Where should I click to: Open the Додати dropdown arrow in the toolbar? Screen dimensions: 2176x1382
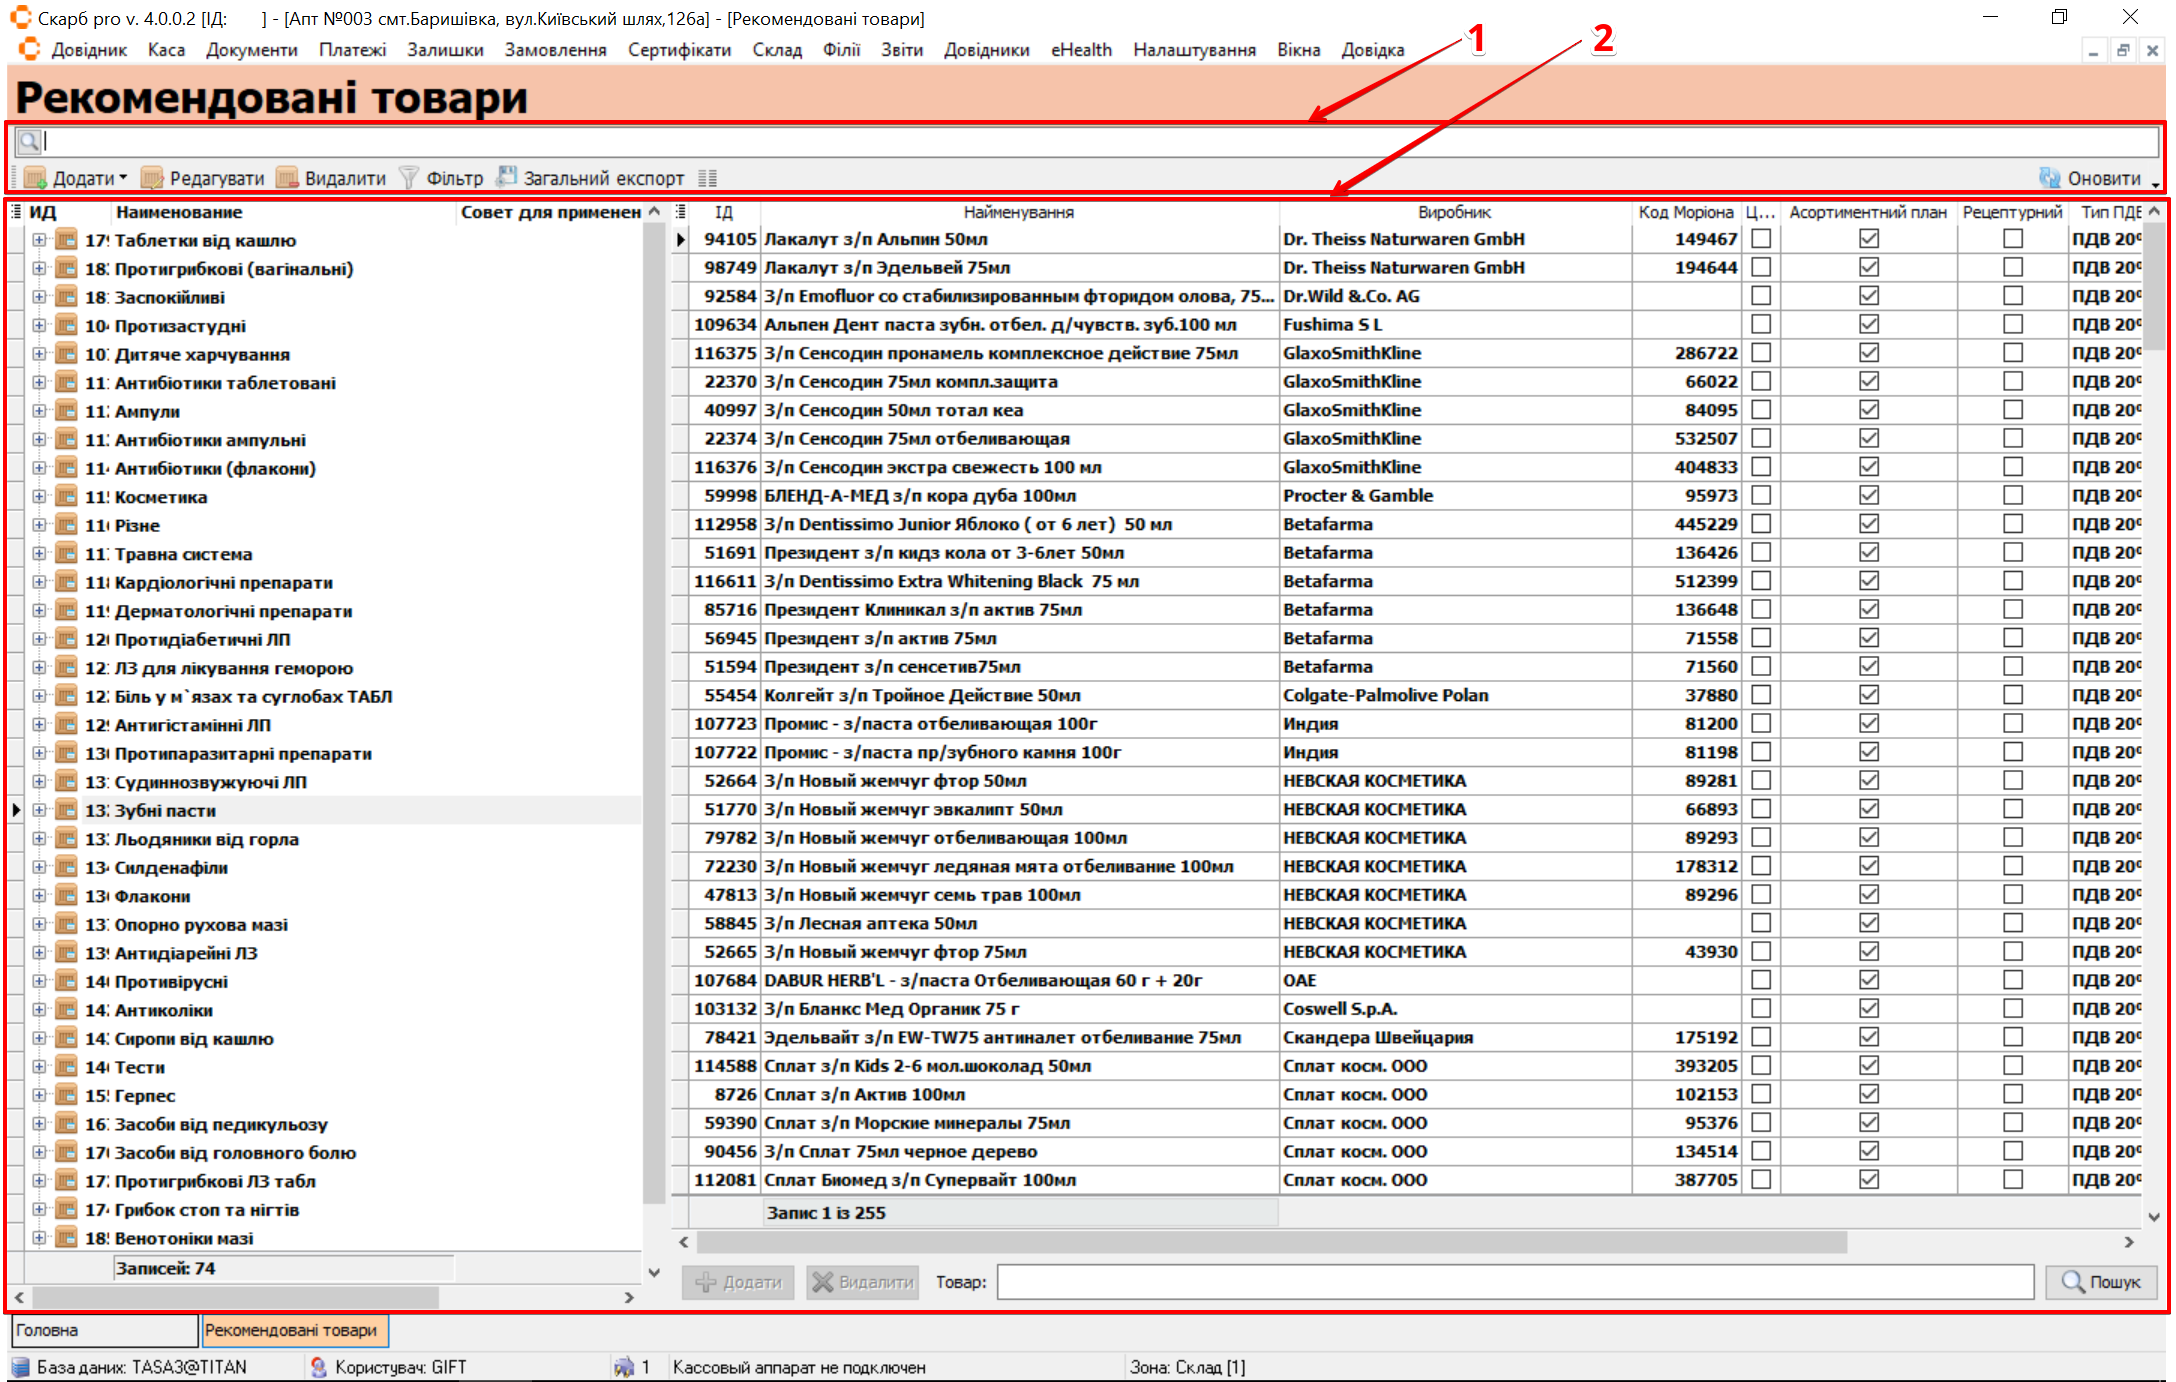(x=123, y=178)
